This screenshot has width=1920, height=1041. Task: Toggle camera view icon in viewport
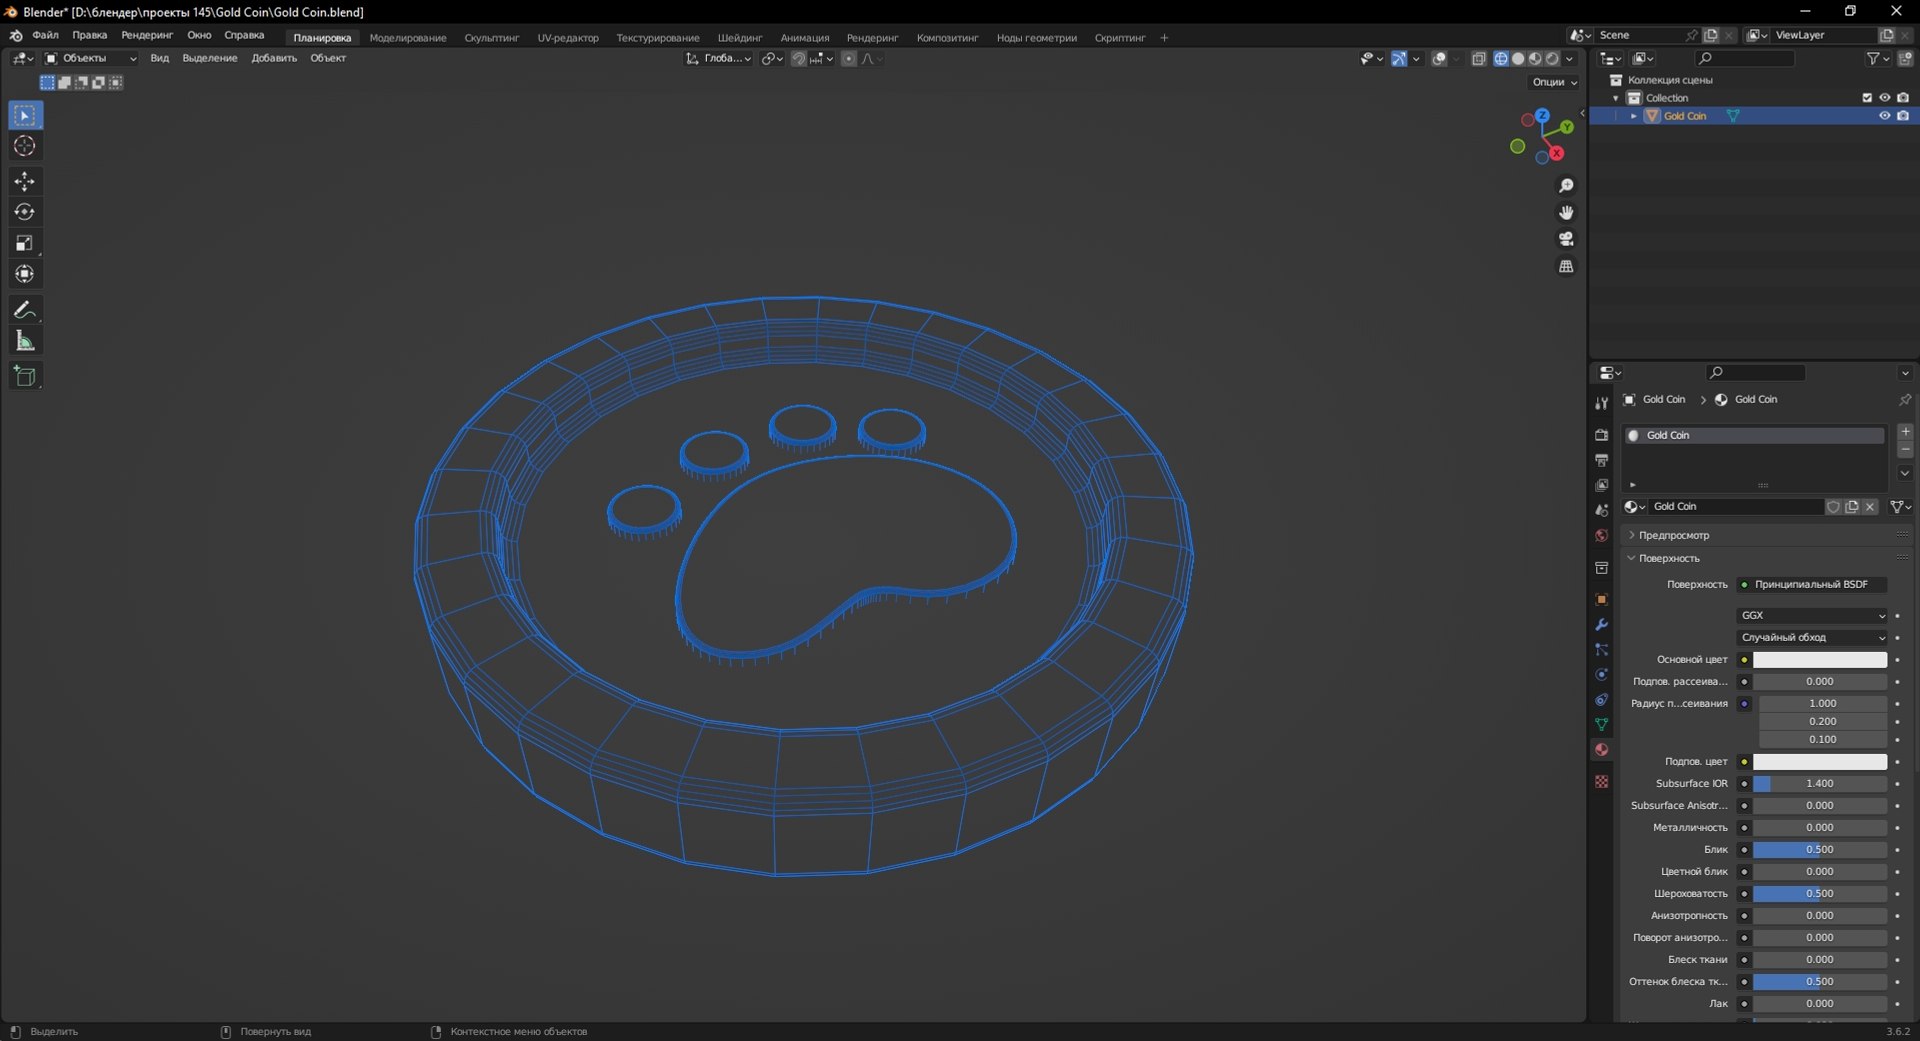click(x=1566, y=239)
